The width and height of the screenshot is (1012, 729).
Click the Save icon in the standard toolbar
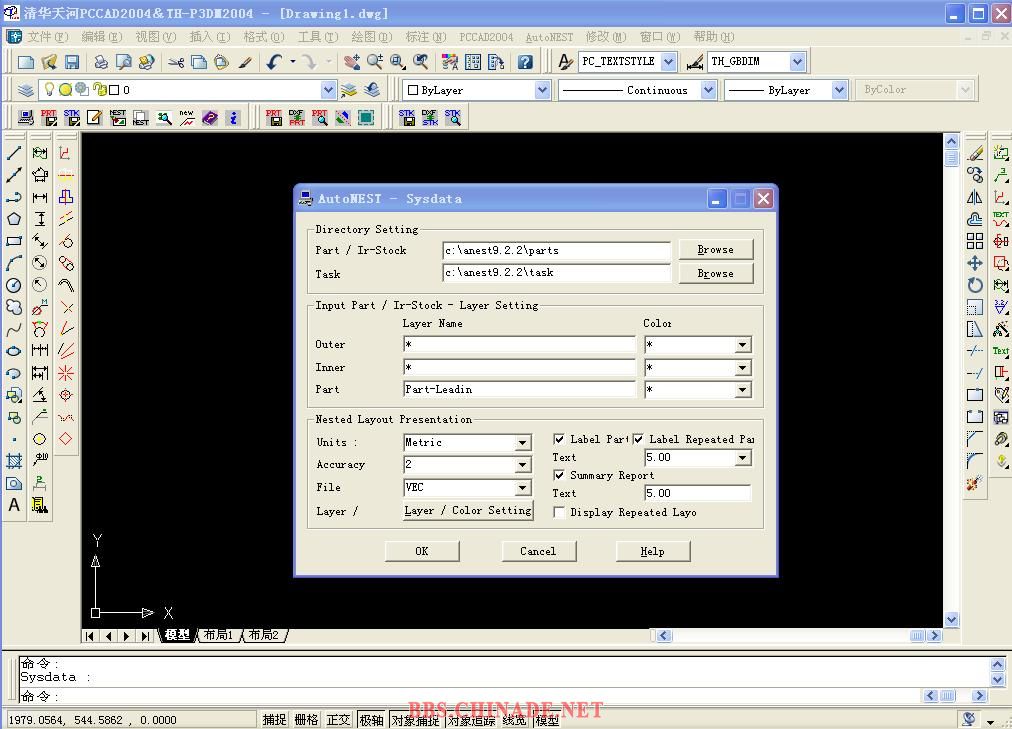click(72, 62)
